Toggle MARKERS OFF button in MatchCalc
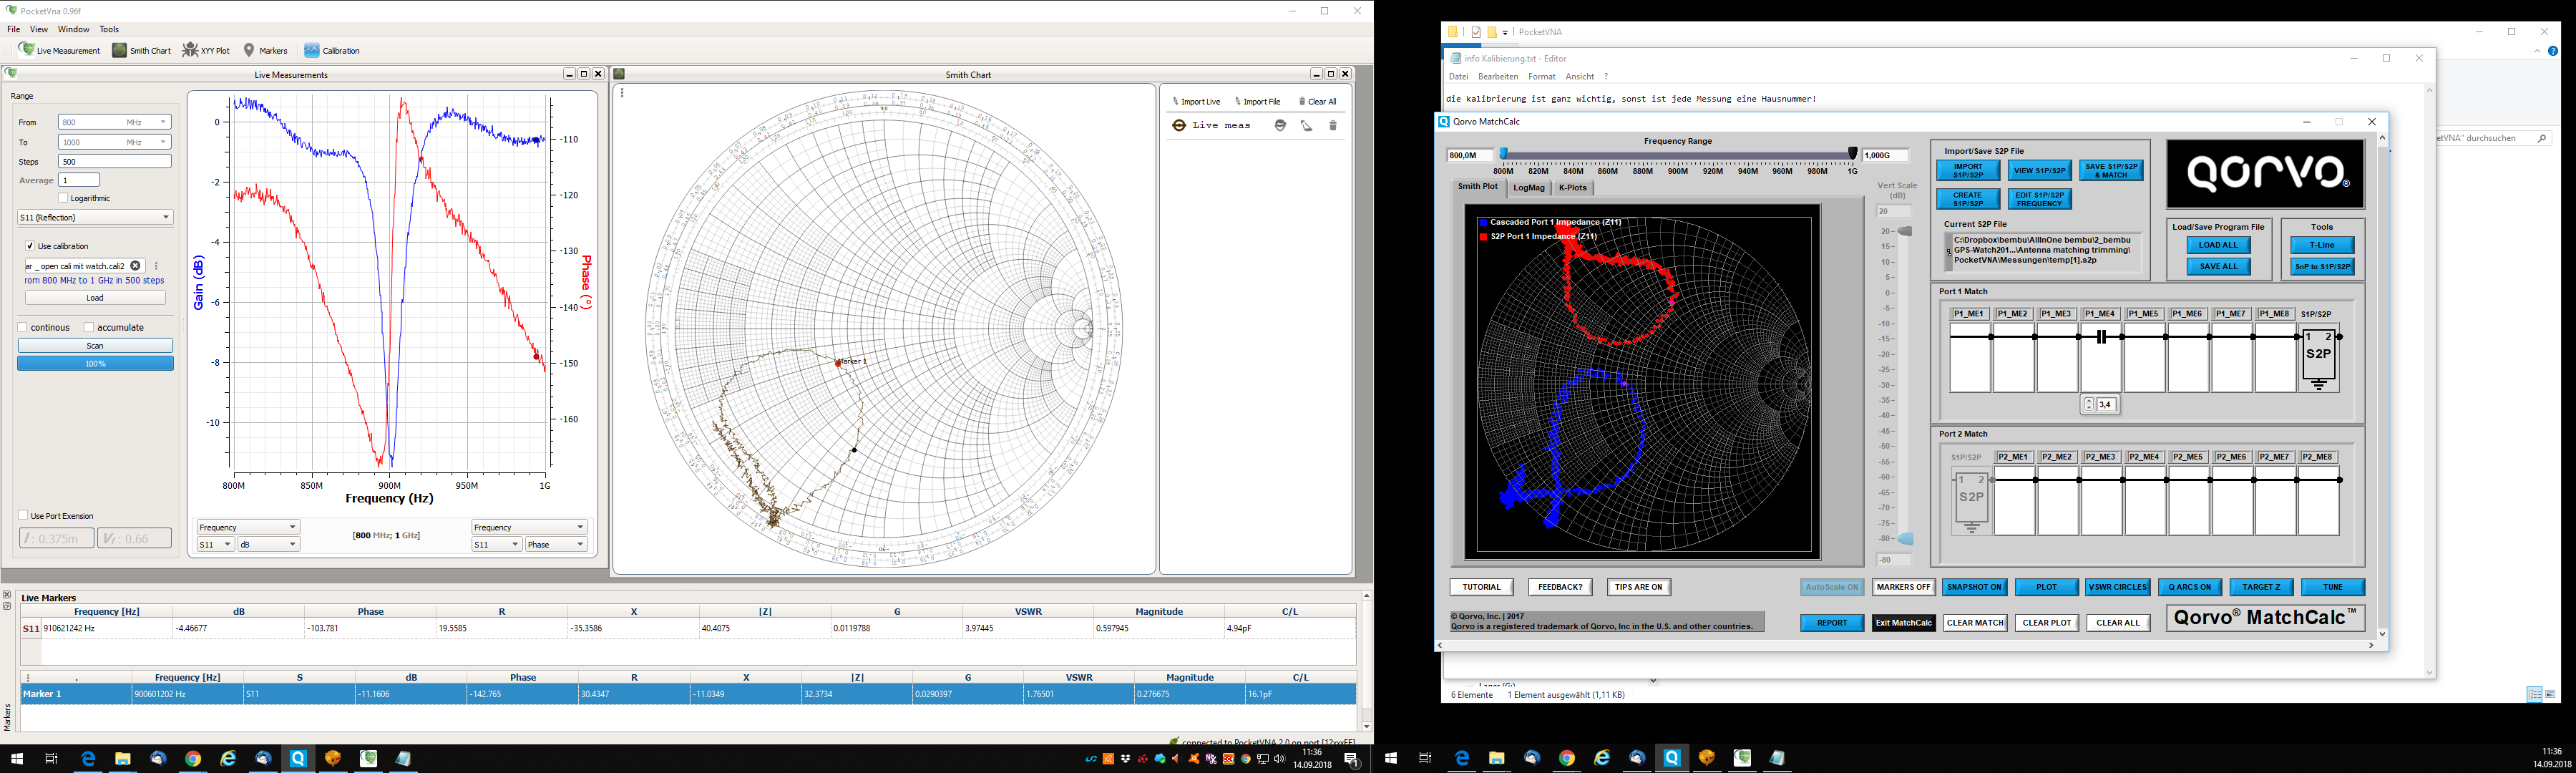The height and width of the screenshot is (773, 2576). click(x=1903, y=587)
